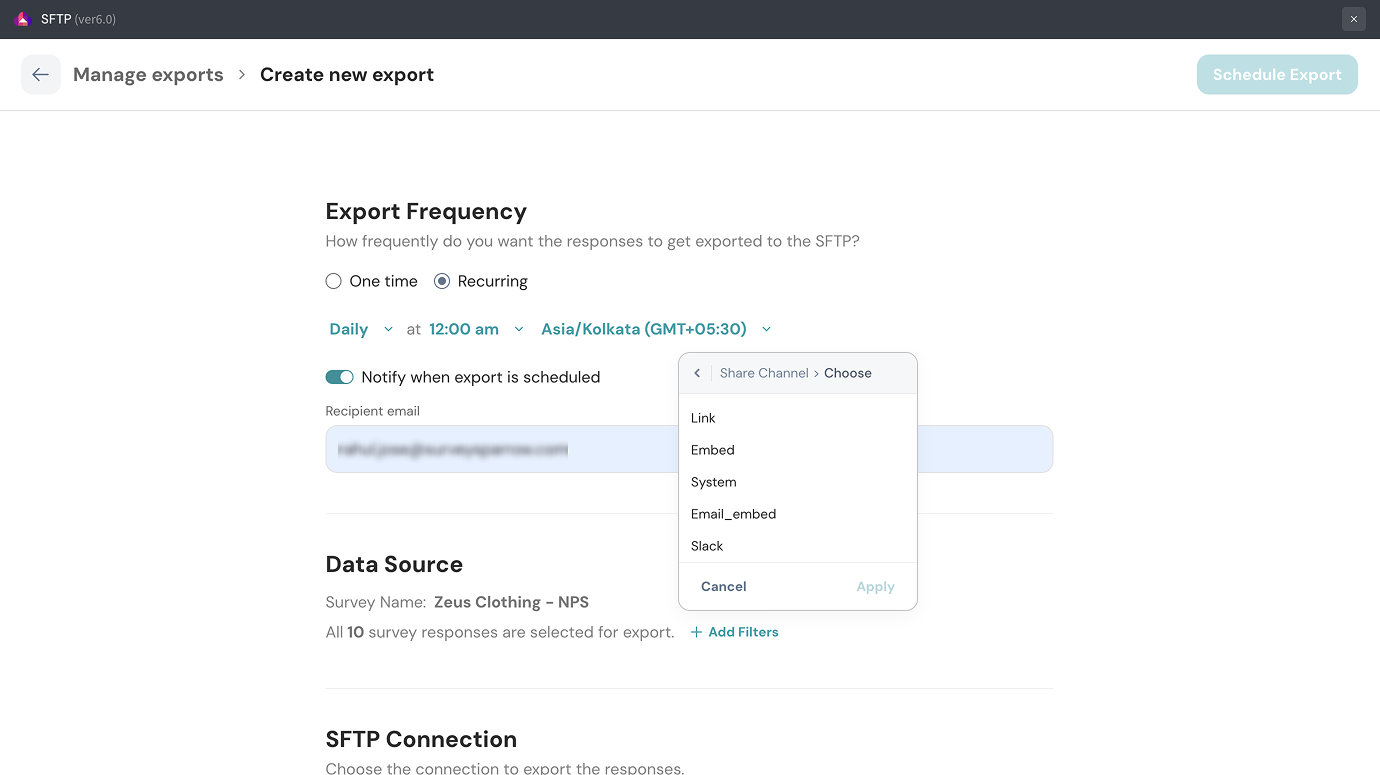Select the Email_embed channel option

click(x=734, y=514)
